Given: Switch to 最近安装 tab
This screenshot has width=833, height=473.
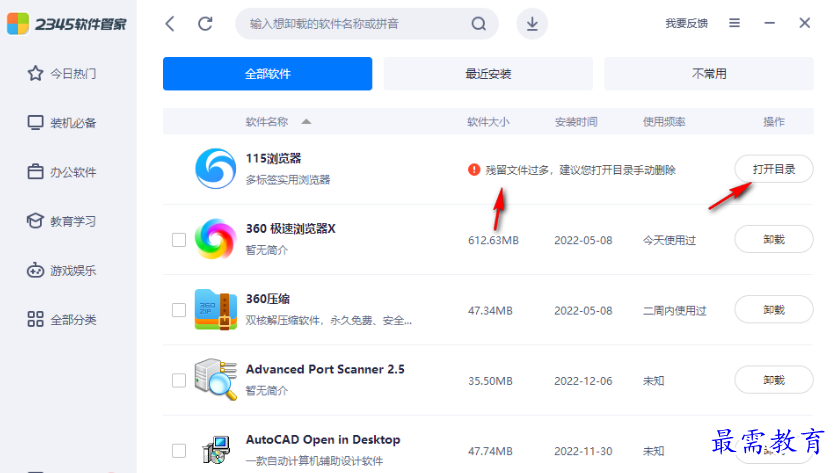Looking at the screenshot, I should (x=488, y=73).
